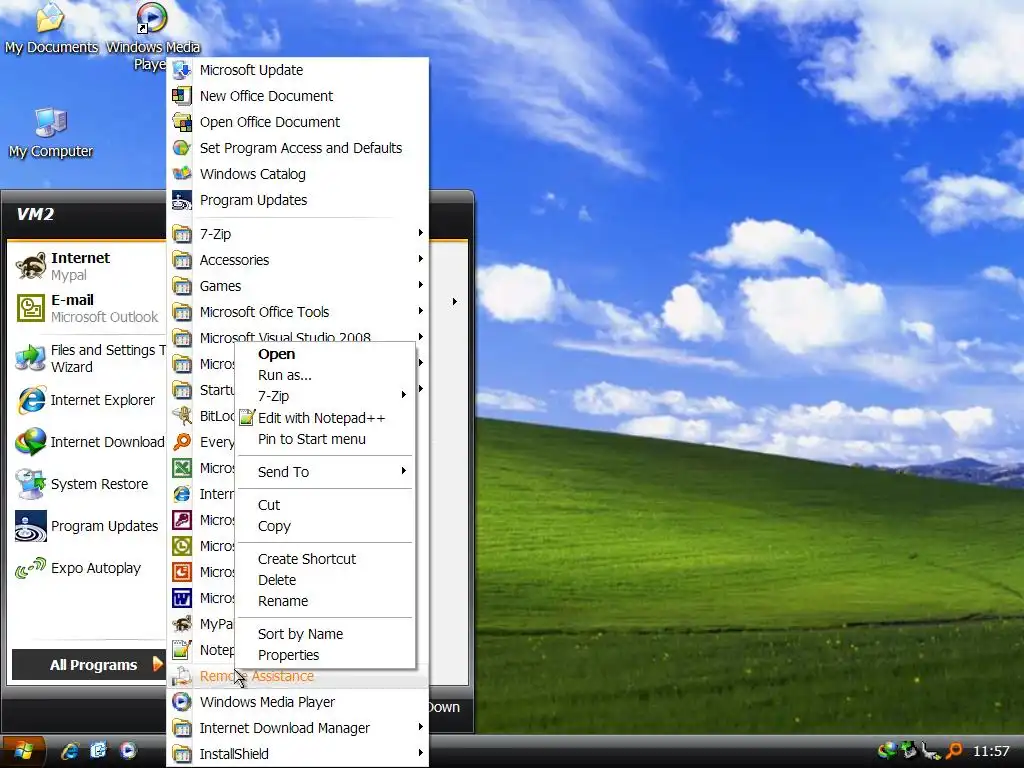1024x768 pixels.
Task: Click Media Player quick launch icon
Action: [x=128, y=751]
